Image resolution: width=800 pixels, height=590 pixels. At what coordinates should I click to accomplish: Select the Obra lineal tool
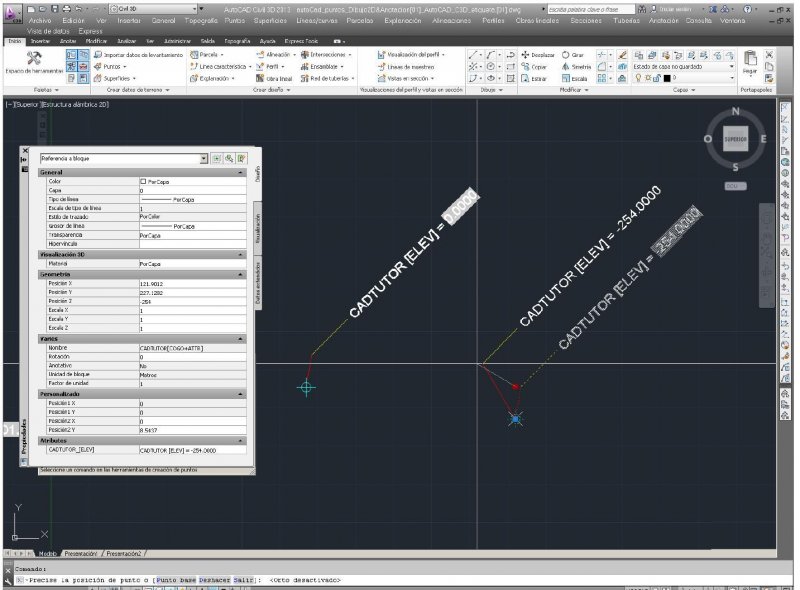tap(274, 79)
